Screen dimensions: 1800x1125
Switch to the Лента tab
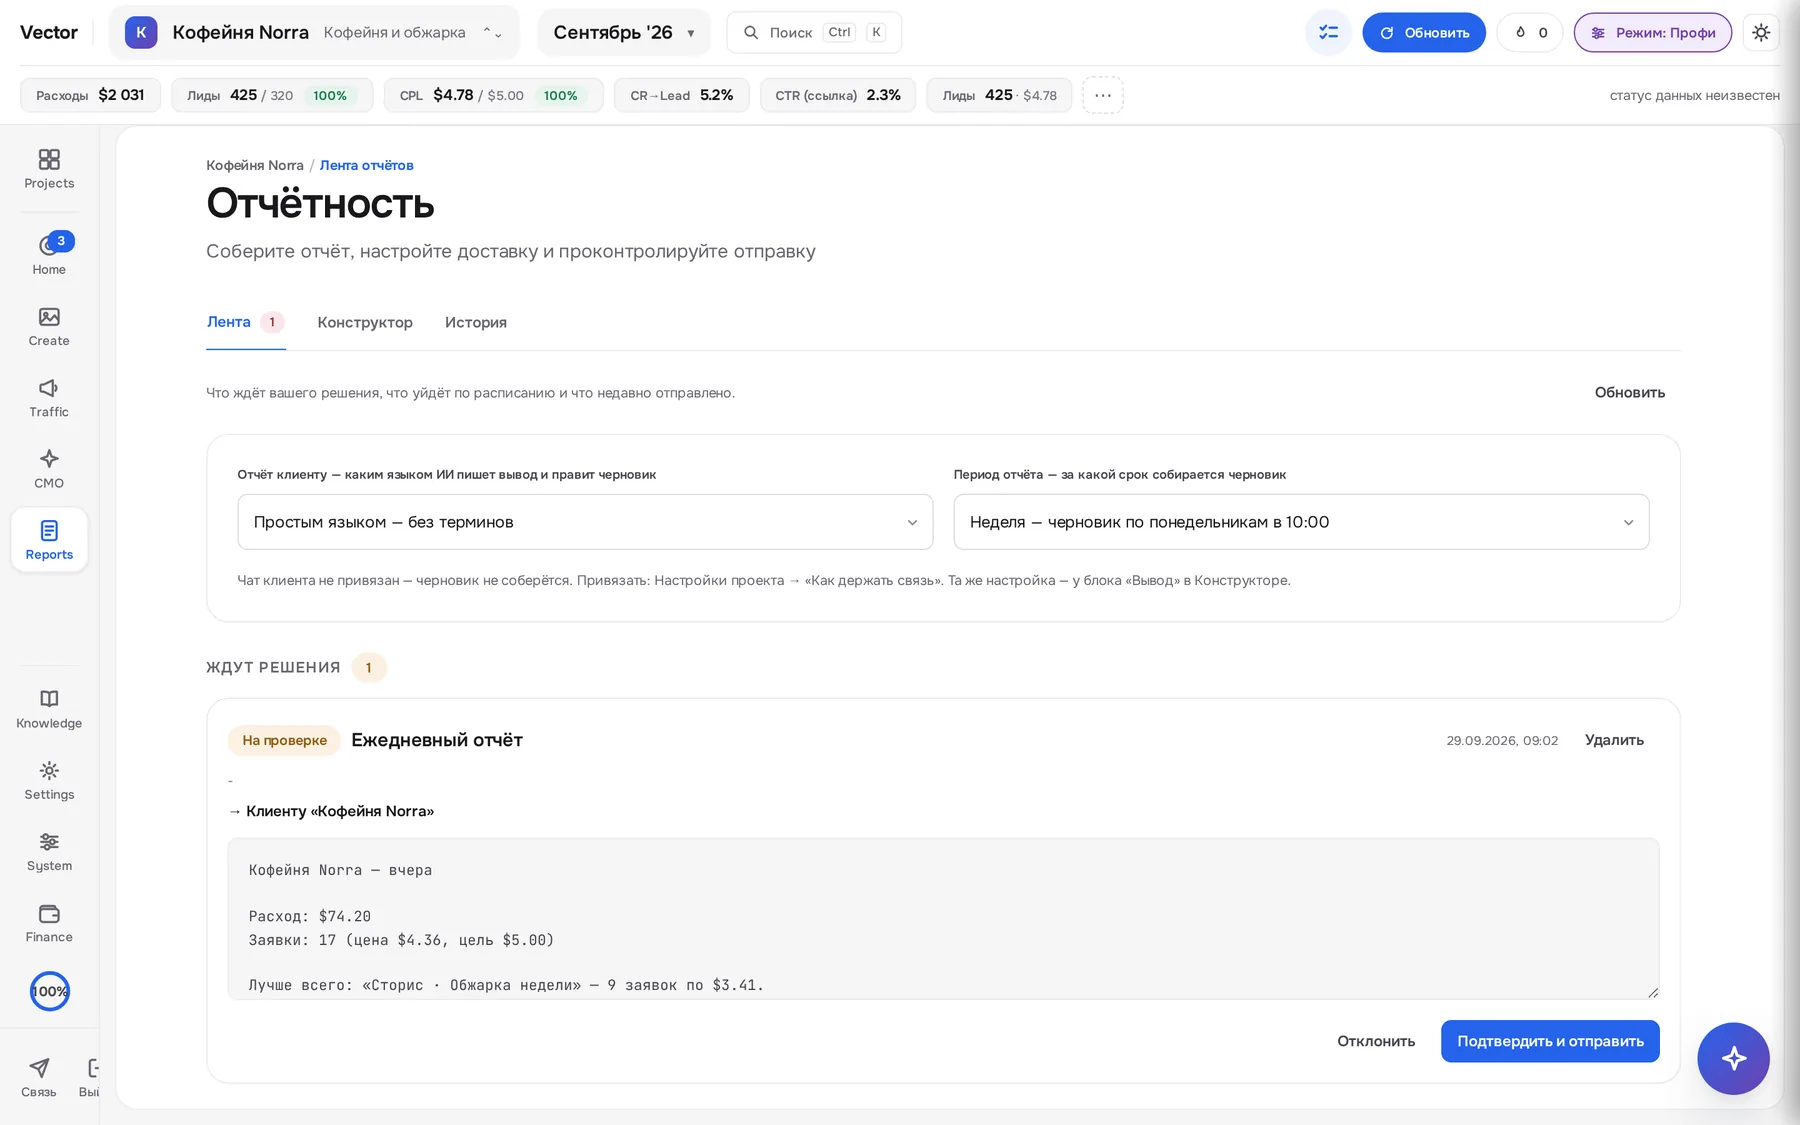click(x=246, y=322)
